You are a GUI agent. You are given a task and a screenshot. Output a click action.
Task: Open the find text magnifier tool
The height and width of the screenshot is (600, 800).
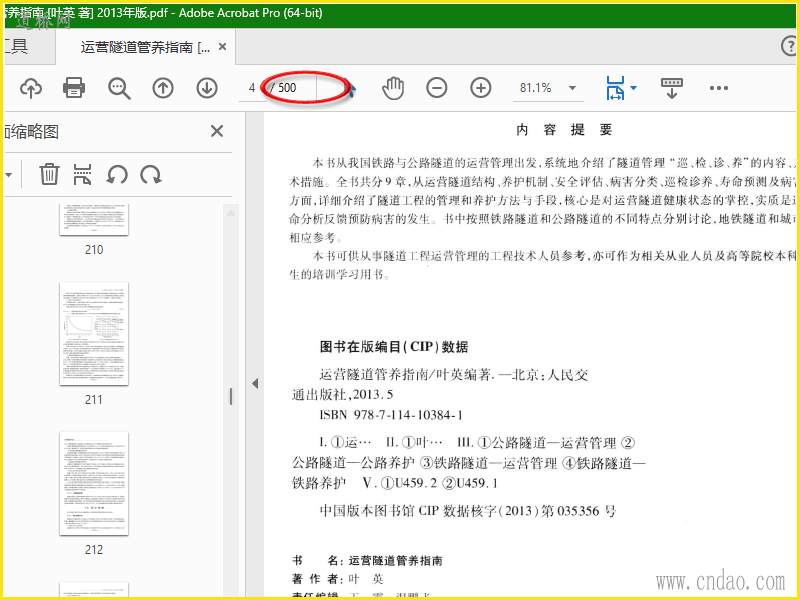119,88
